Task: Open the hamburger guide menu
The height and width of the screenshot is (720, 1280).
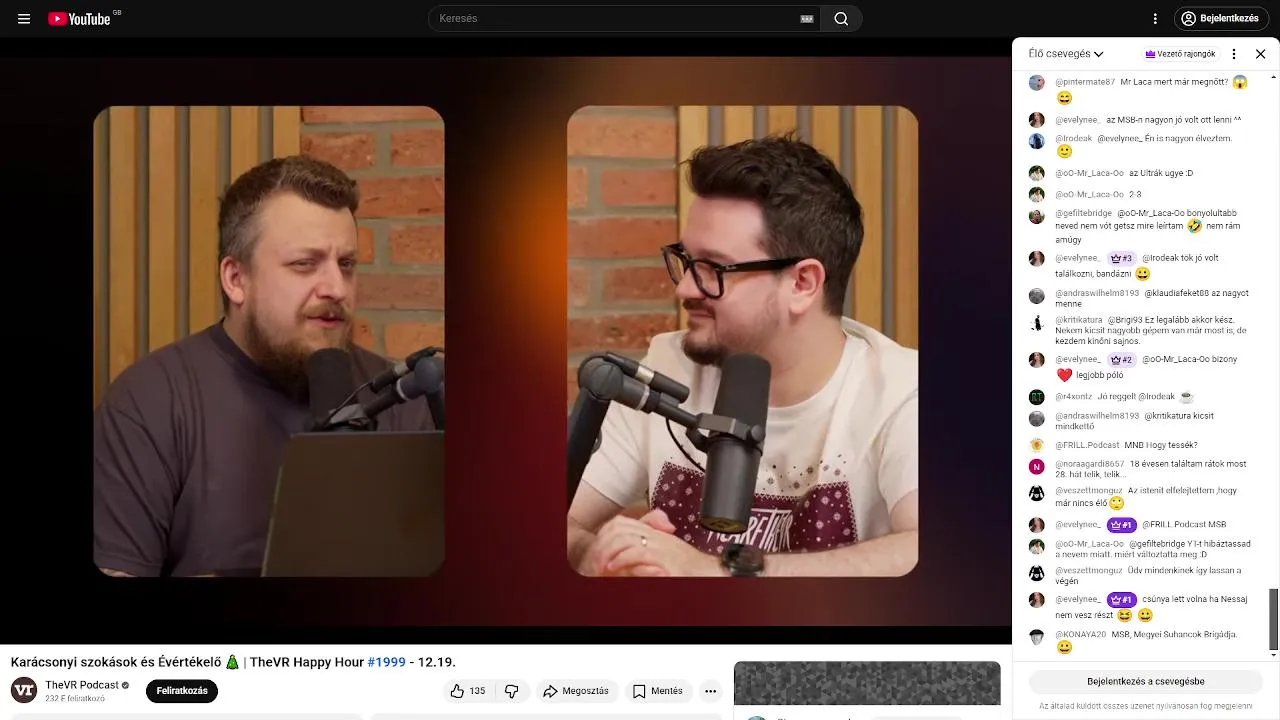Action: click(24, 19)
